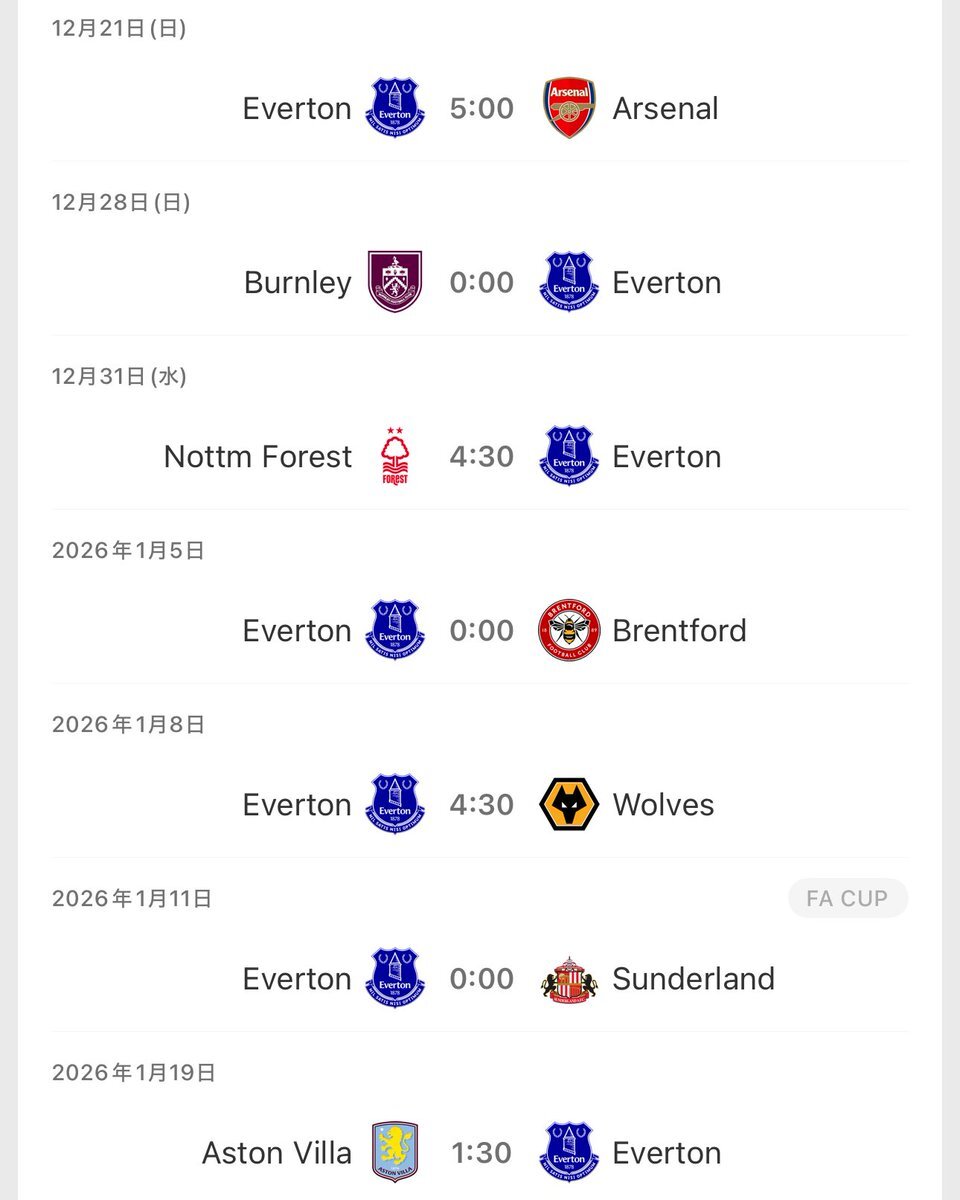Open the Arsenal team name link

[x=665, y=108]
